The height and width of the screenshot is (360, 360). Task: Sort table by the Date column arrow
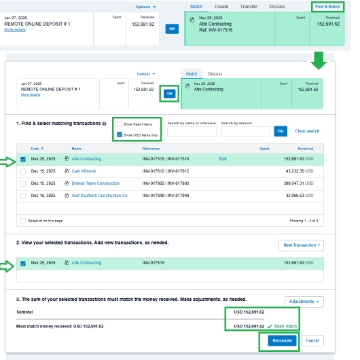[42, 149]
